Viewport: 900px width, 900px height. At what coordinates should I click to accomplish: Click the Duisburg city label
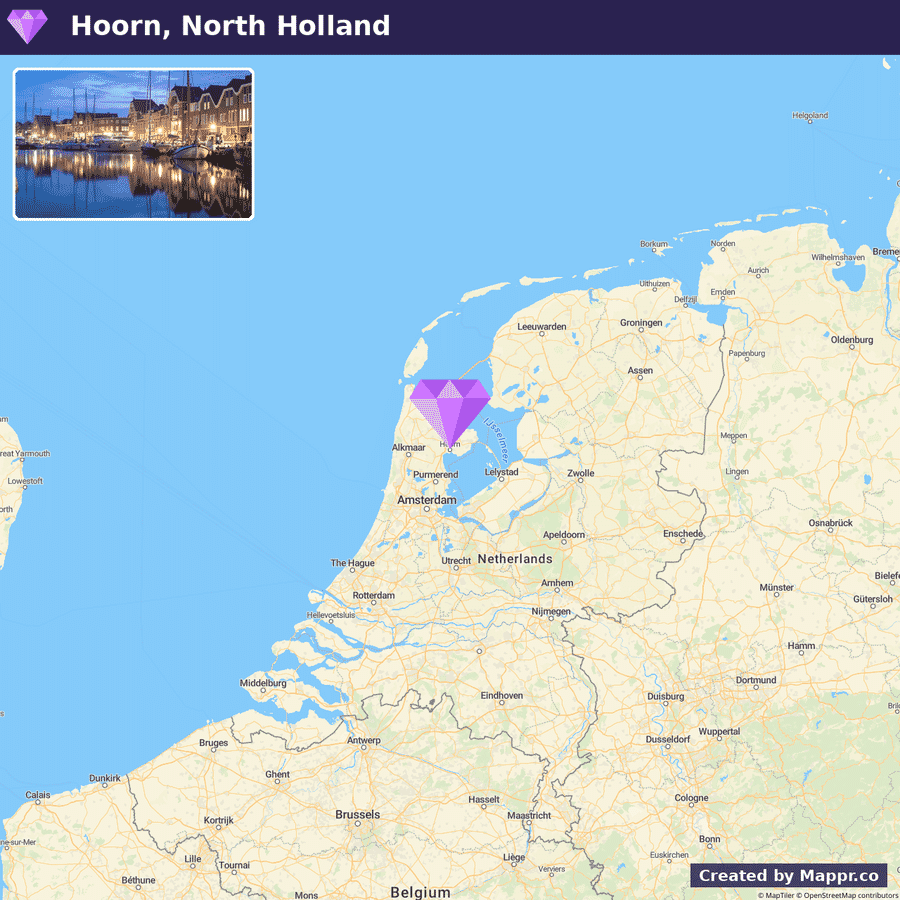pyautogui.click(x=666, y=696)
